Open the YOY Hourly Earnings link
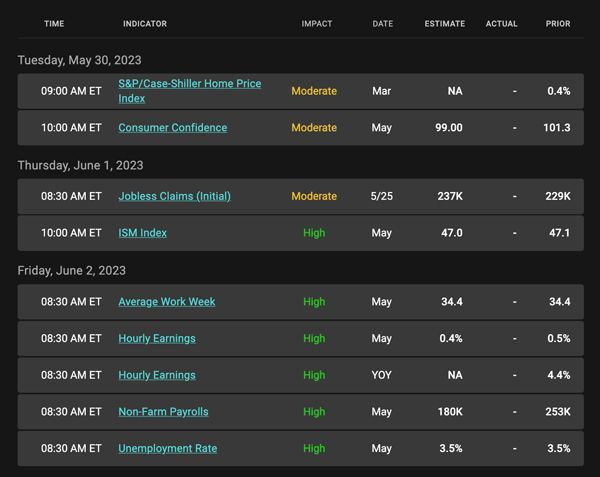 pos(157,375)
